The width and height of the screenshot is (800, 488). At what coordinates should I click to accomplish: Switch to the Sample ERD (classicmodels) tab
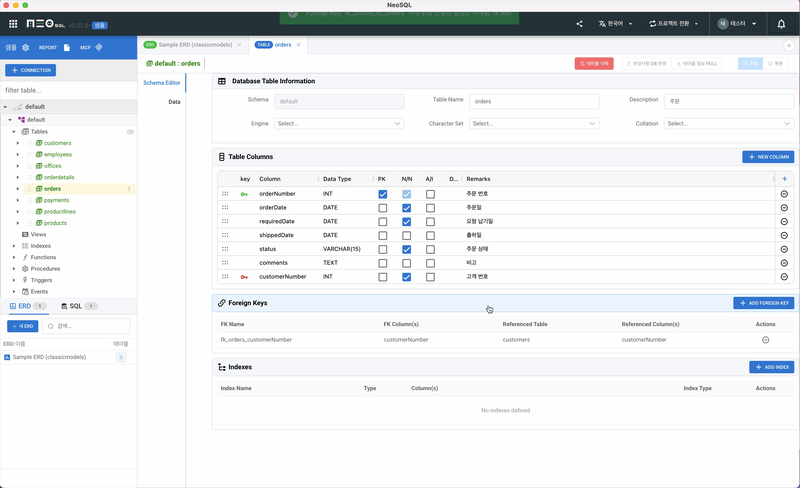pyautogui.click(x=190, y=45)
